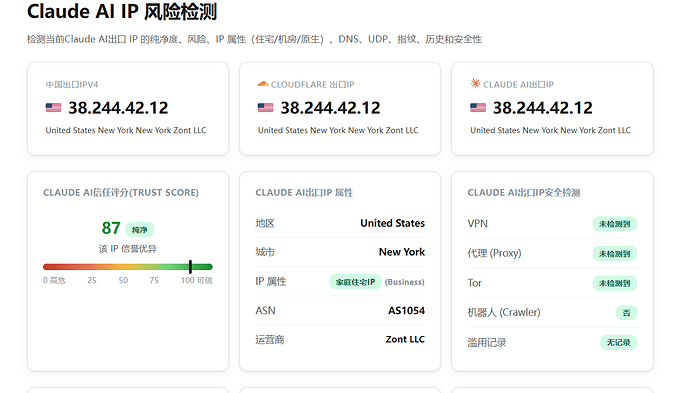Click the CLAUDE AI出口IP 属性 heading
Viewport: 690px width, 393px height.
pyautogui.click(x=304, y=193)
